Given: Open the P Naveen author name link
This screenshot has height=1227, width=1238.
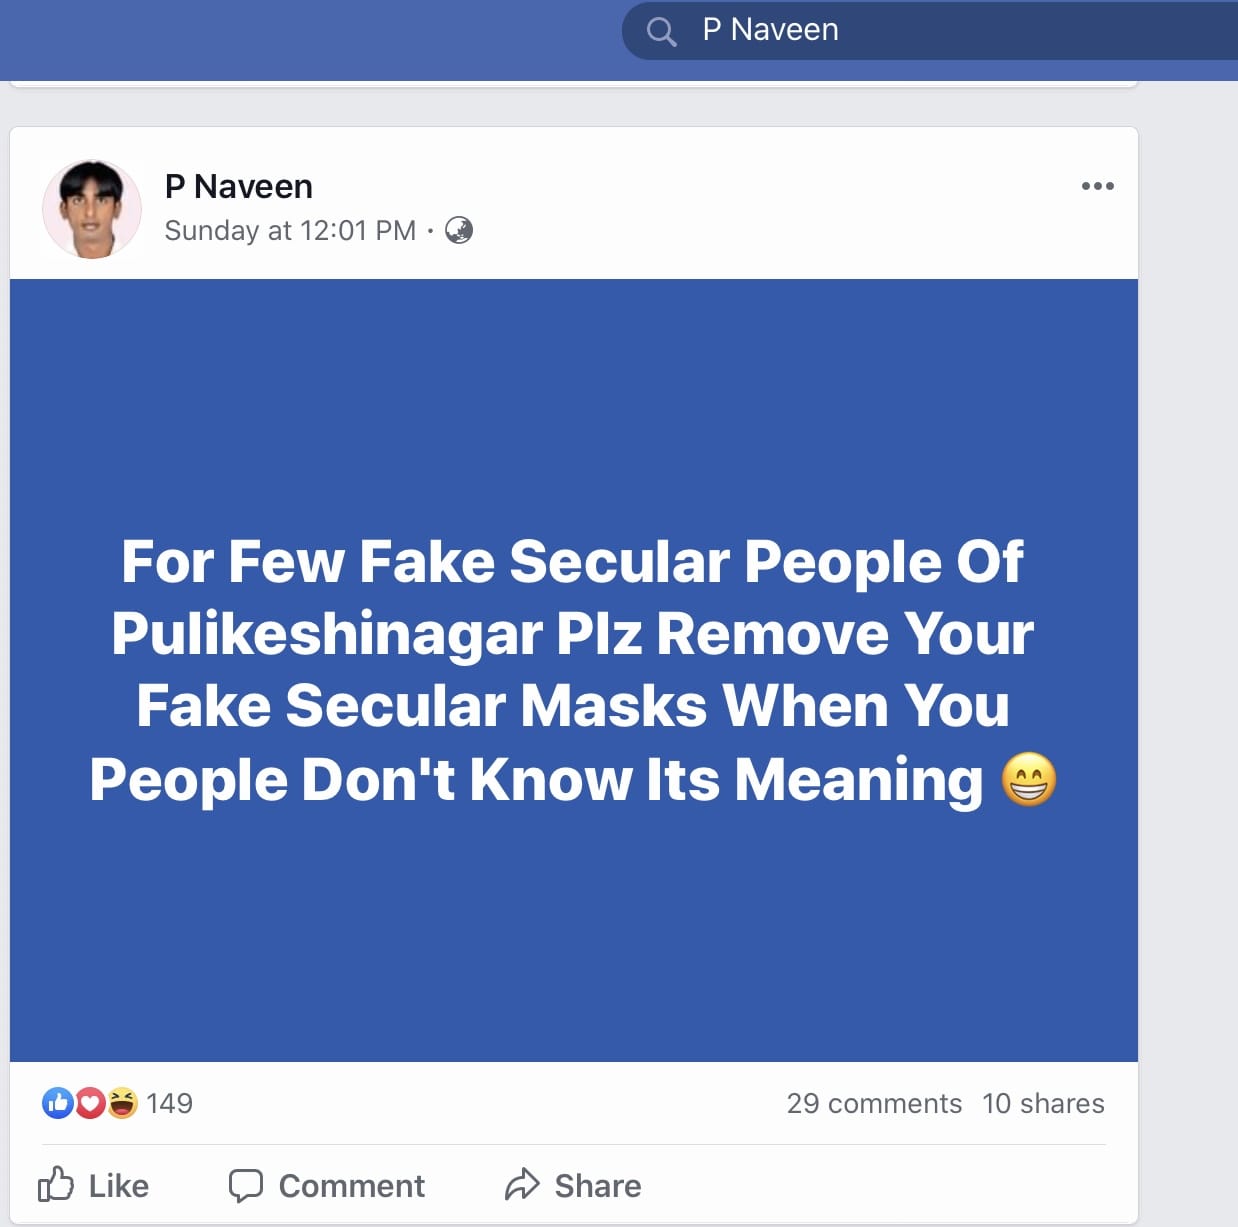Looking at the screenshot, I should coord(238,186).
